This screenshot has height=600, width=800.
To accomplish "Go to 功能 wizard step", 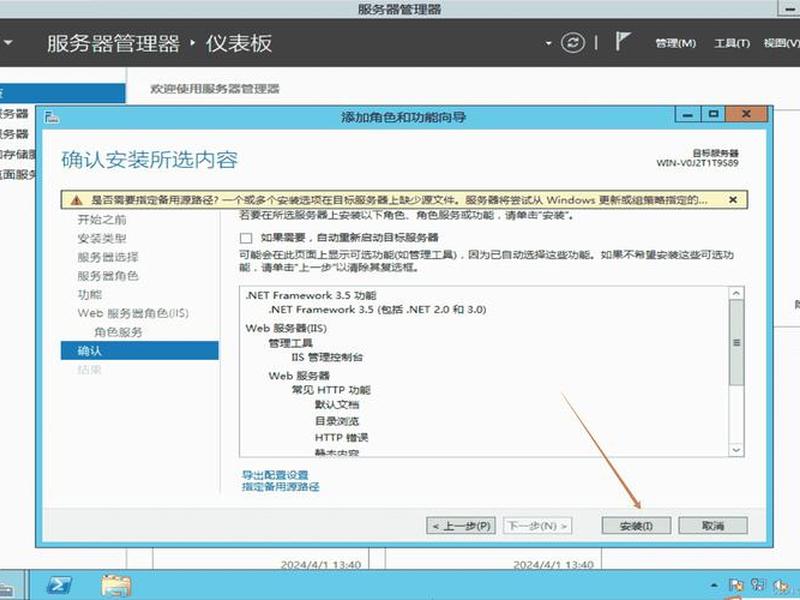I will click(x=90, y=294).
